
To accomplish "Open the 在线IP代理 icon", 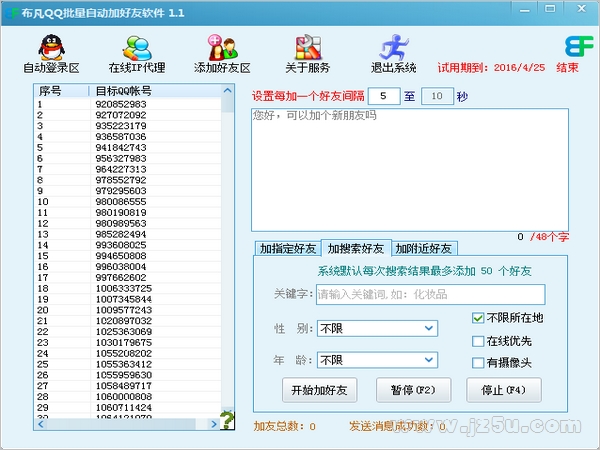I will tap(137, 48).
